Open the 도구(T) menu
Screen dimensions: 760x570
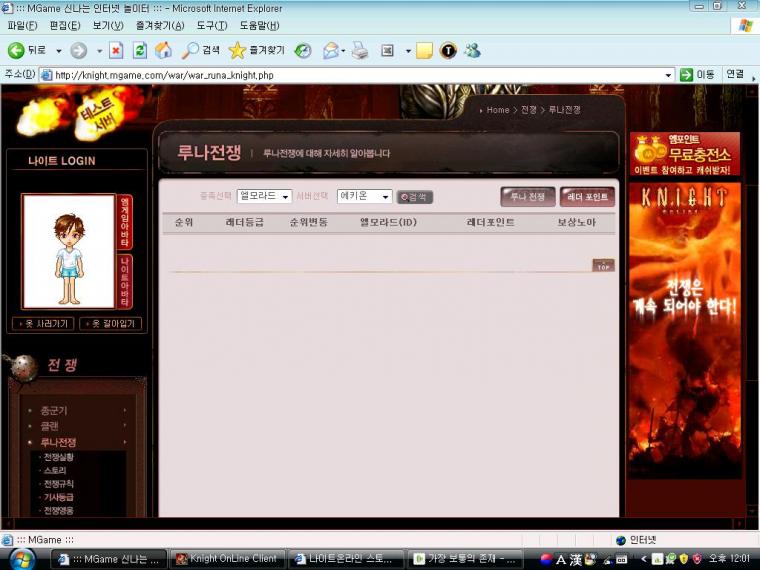tap(212, 26)
